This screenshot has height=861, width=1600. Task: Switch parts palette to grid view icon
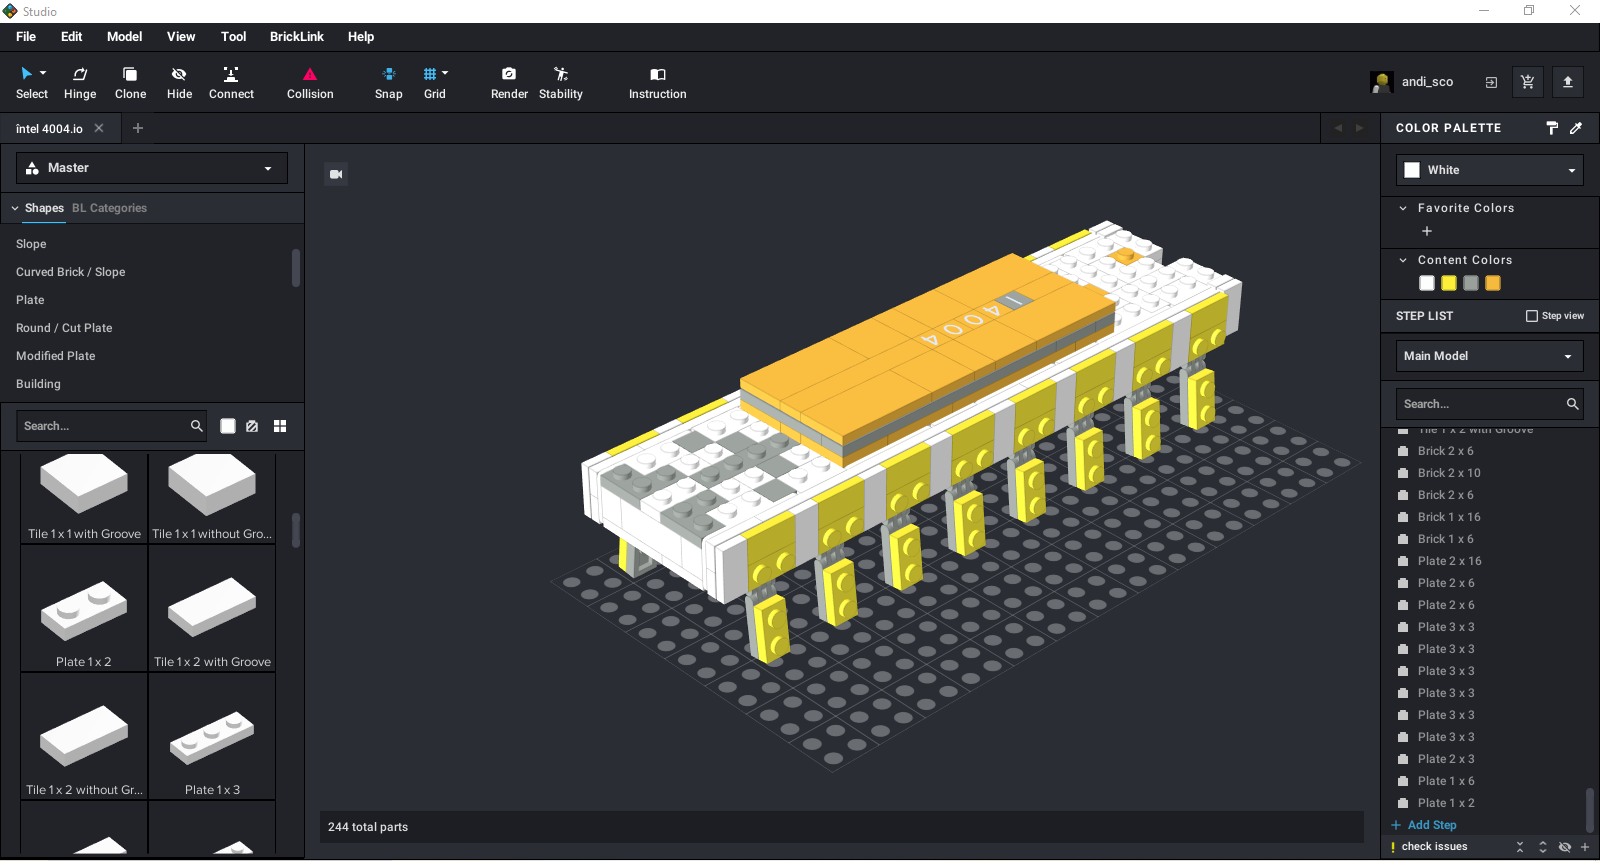click(x=280, y=426)
